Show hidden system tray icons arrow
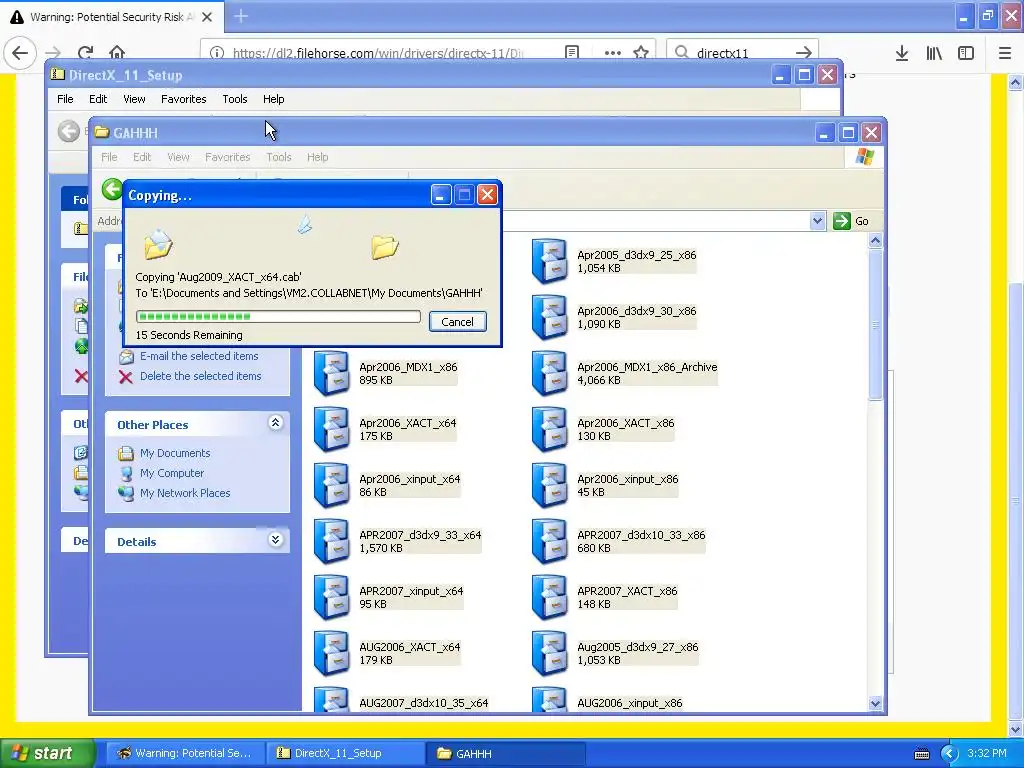Screen dimensions: 1024x768 [949, 754]
